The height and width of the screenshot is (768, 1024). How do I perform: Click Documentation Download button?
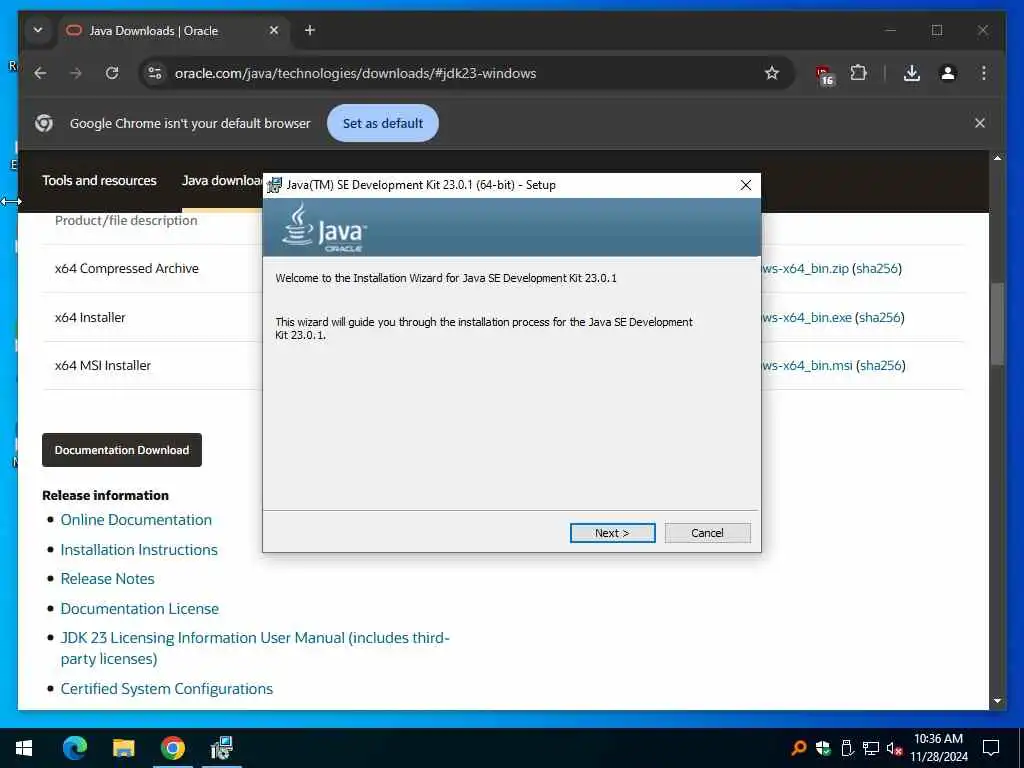click(122, 450)
